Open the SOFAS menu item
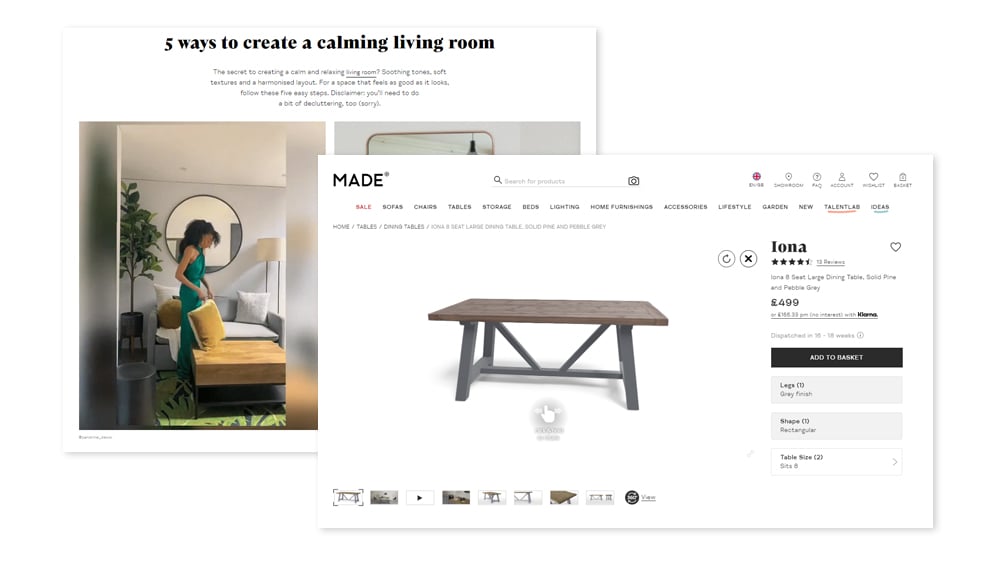The image size is (1000, 563). click(x=392, y=207)
